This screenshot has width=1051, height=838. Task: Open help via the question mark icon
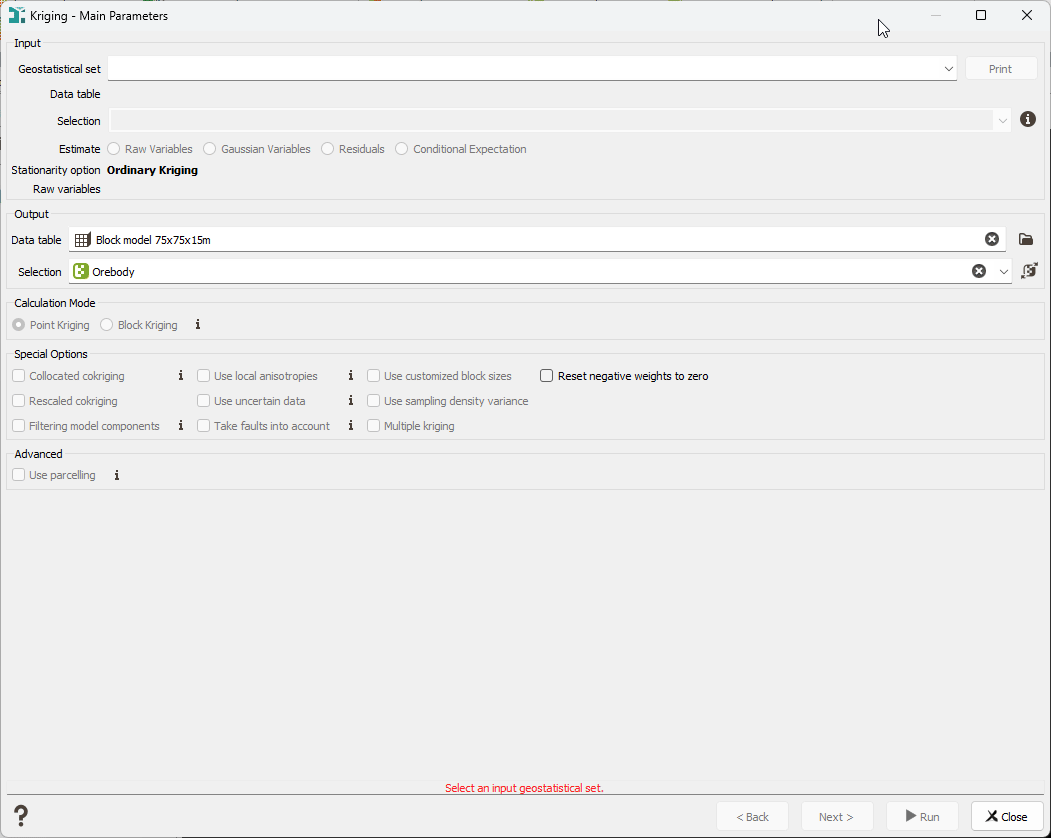pyautogui.click(x=20, y=816)
